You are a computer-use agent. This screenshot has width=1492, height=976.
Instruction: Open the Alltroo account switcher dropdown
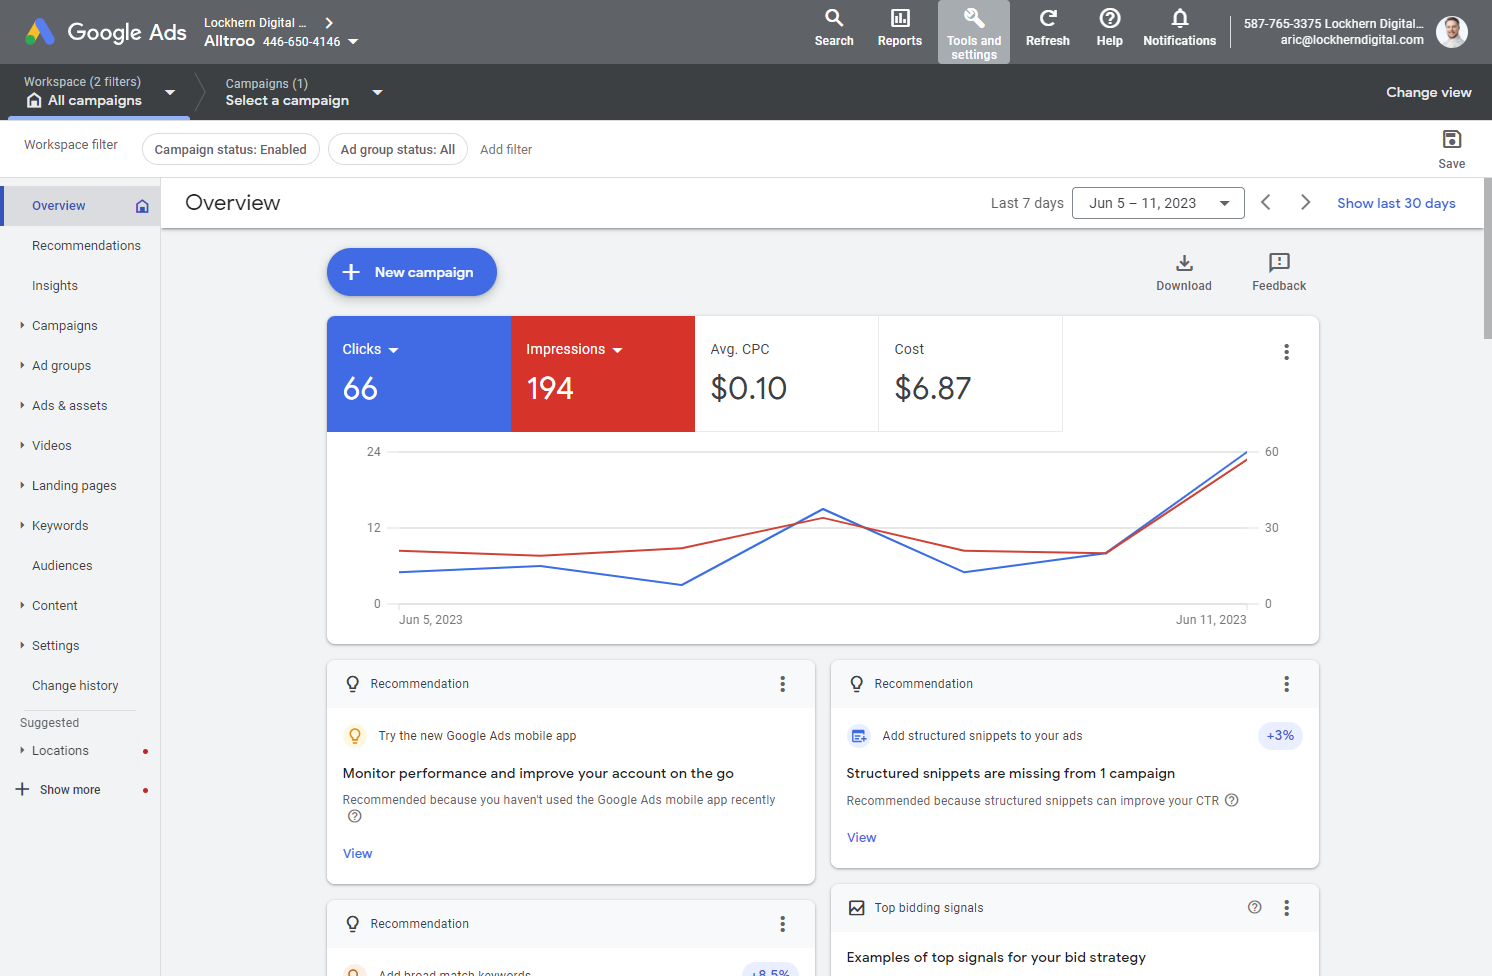pos(353,42)
